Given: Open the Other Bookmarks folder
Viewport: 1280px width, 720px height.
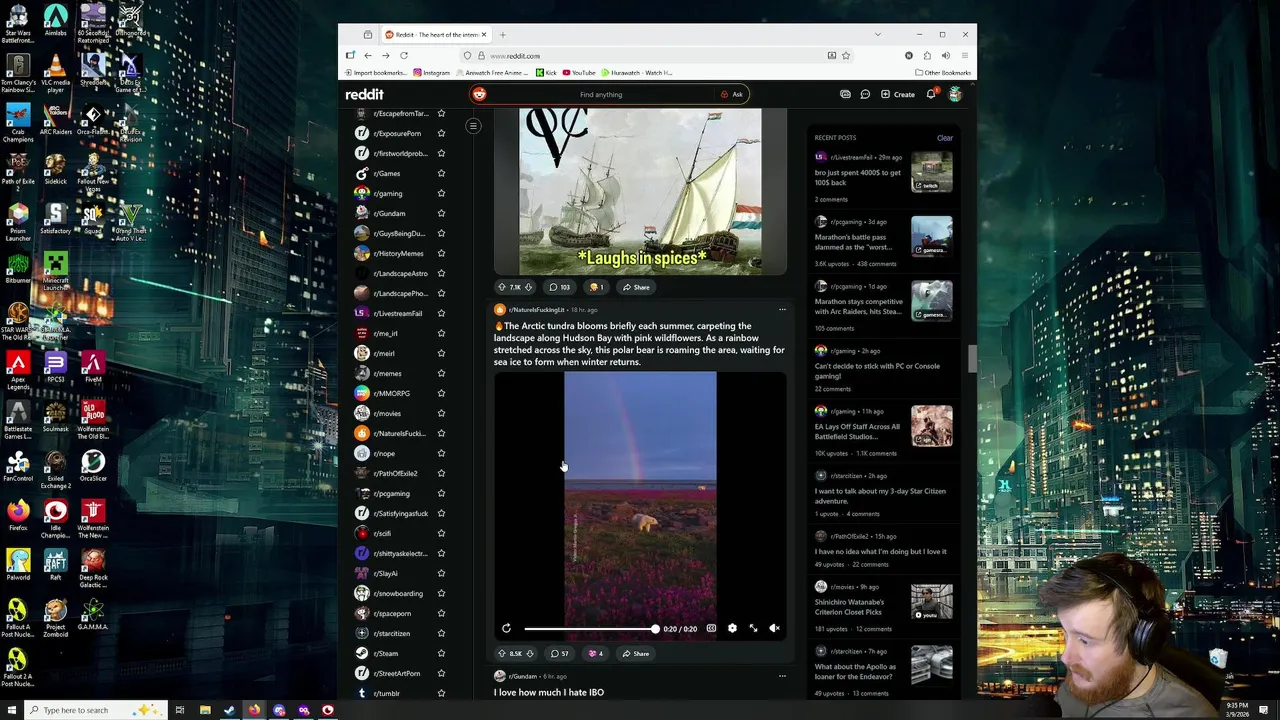Looking at the screenshot, I should [943, 73].
